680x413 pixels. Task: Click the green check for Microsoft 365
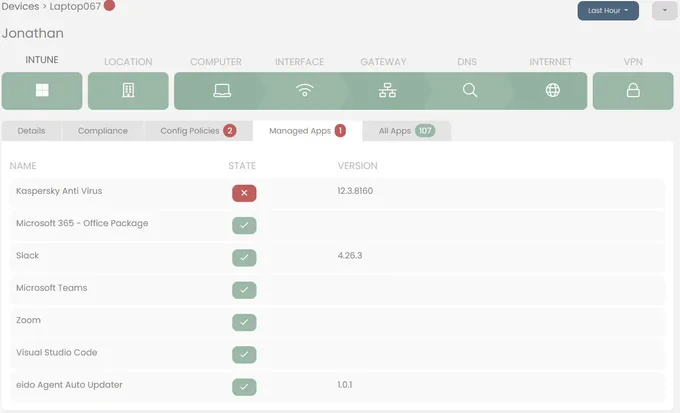244,225
